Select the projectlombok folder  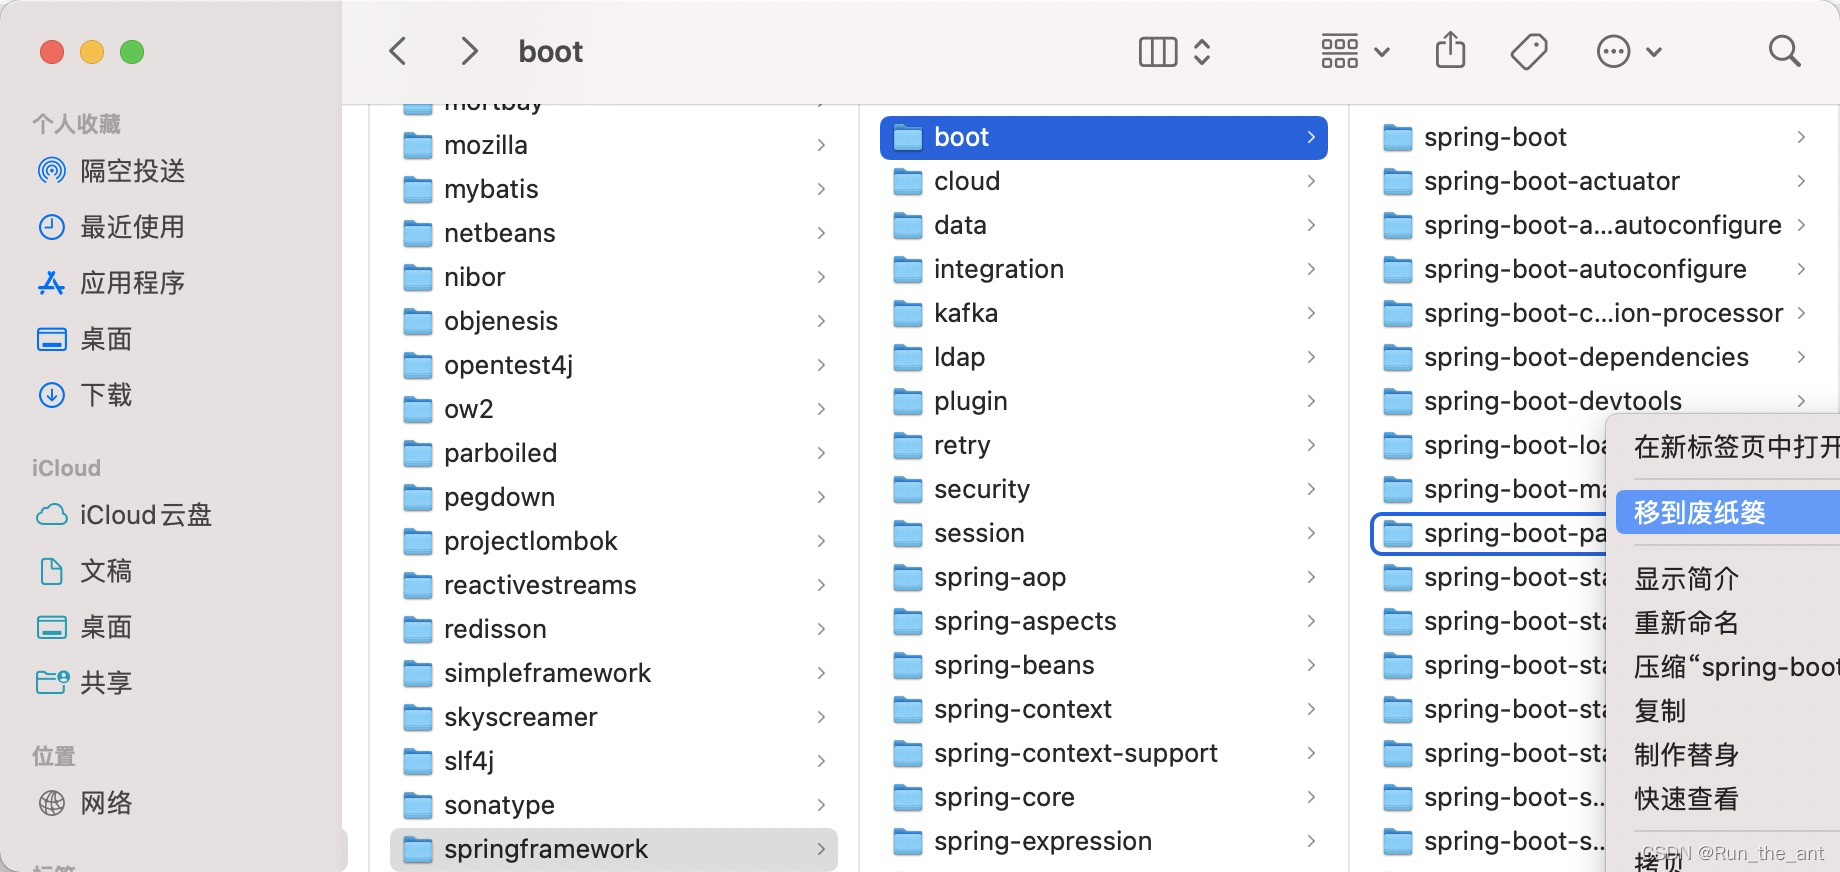(x=613, y=541)
